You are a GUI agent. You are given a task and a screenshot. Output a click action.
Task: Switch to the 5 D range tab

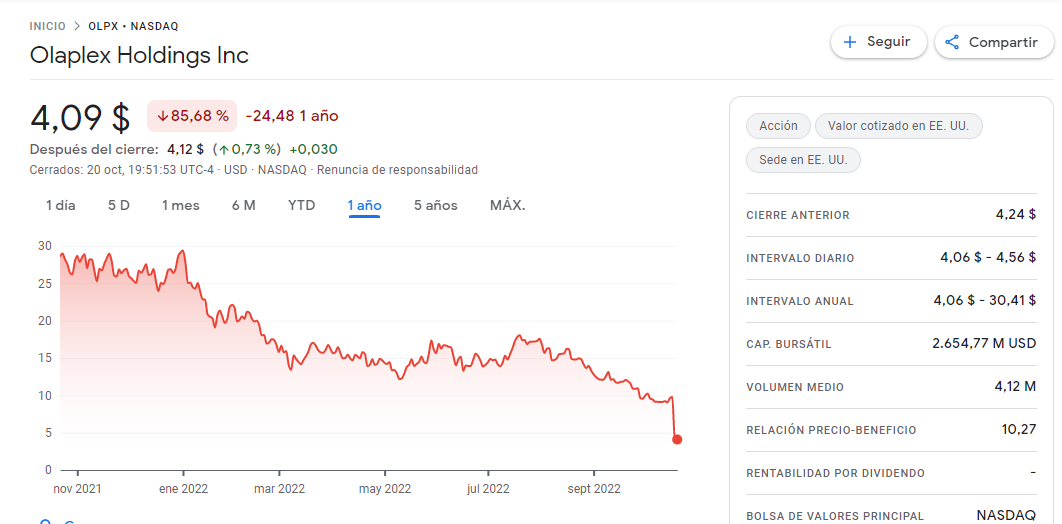119,205
